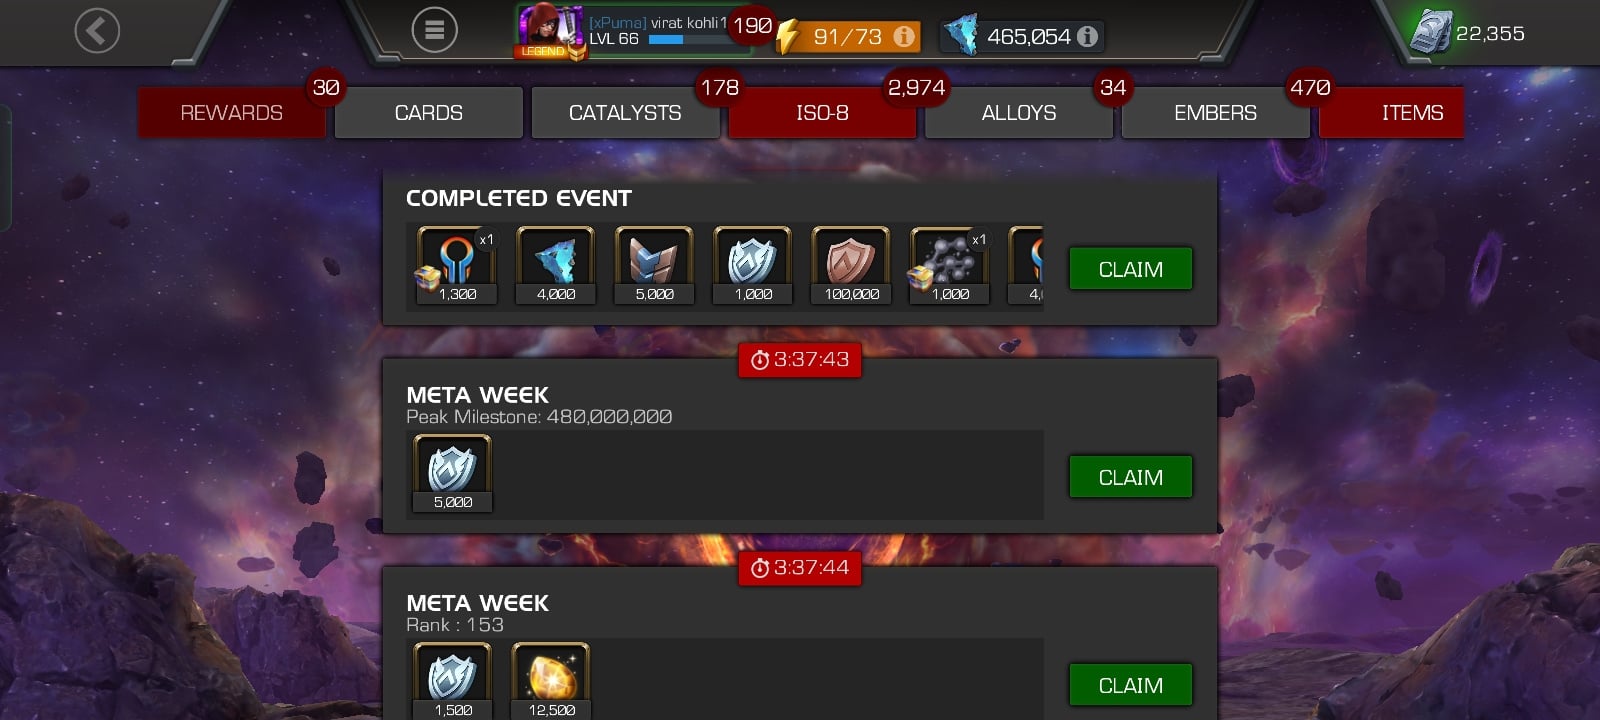Claim the Completed Event rewards
This screenshot has width=1600, height=720.
[x=1130, y=269]
